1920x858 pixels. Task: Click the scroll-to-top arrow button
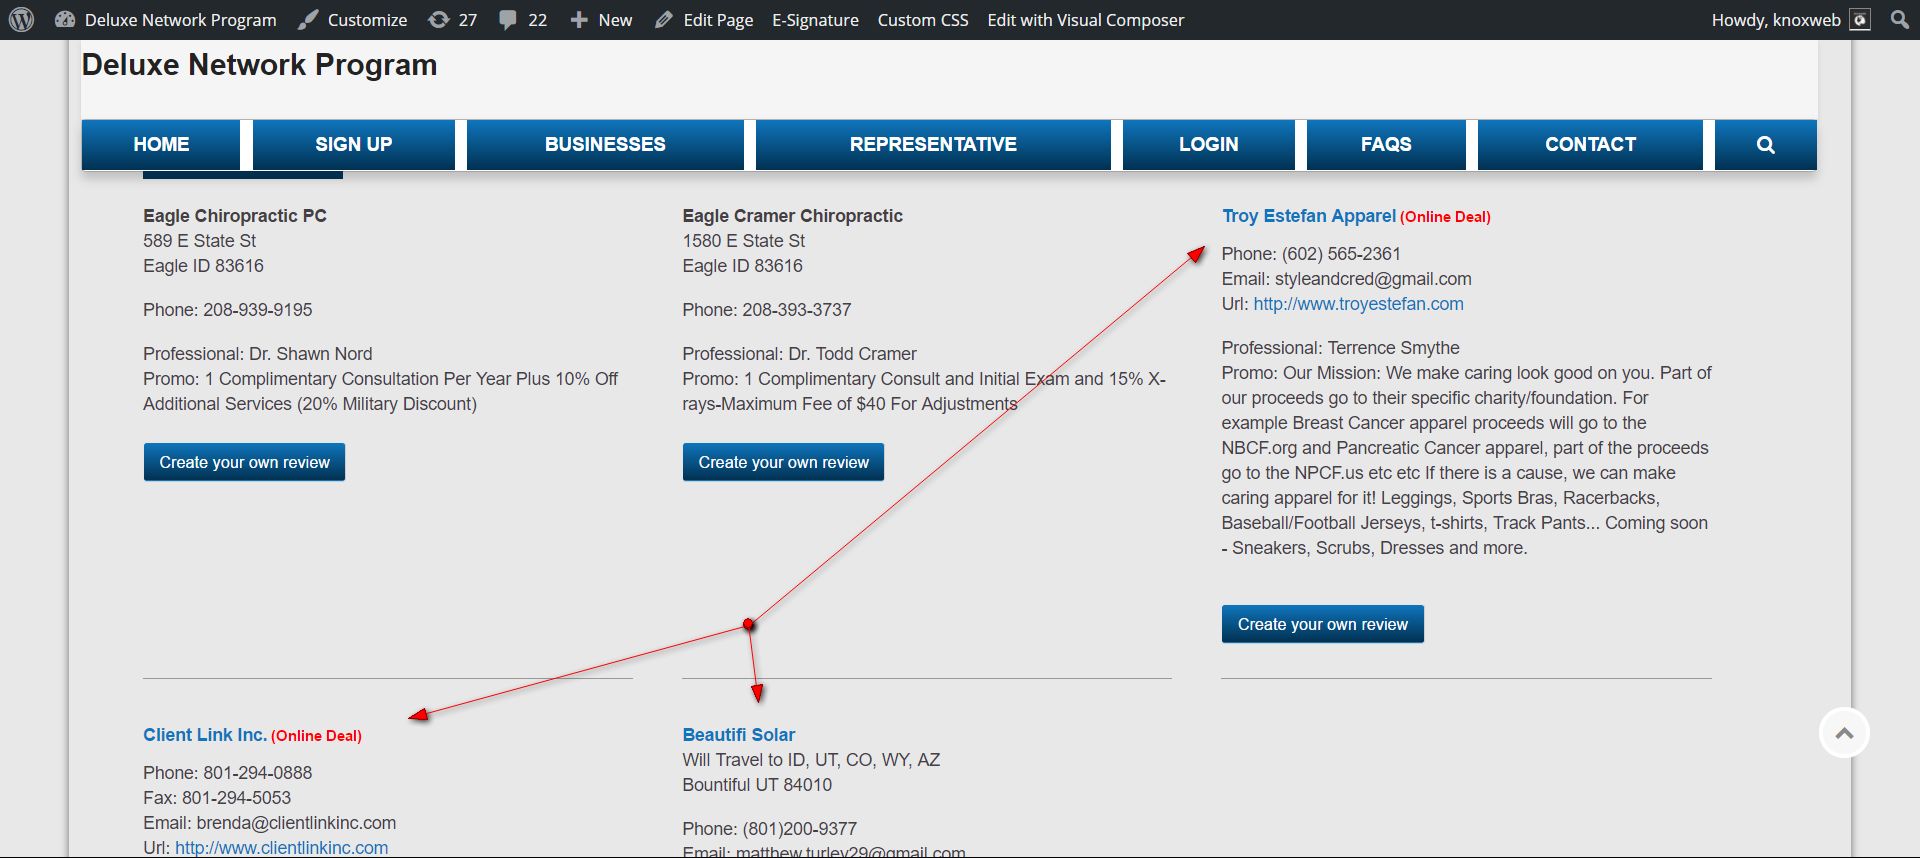pyautogui.click(x=1844, y=733)
